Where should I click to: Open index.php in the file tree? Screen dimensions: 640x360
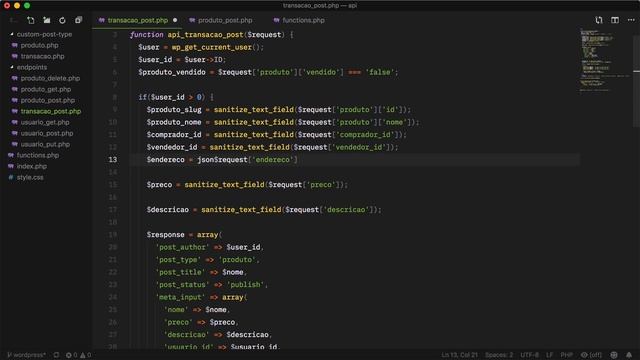click(x=31, y=166)
